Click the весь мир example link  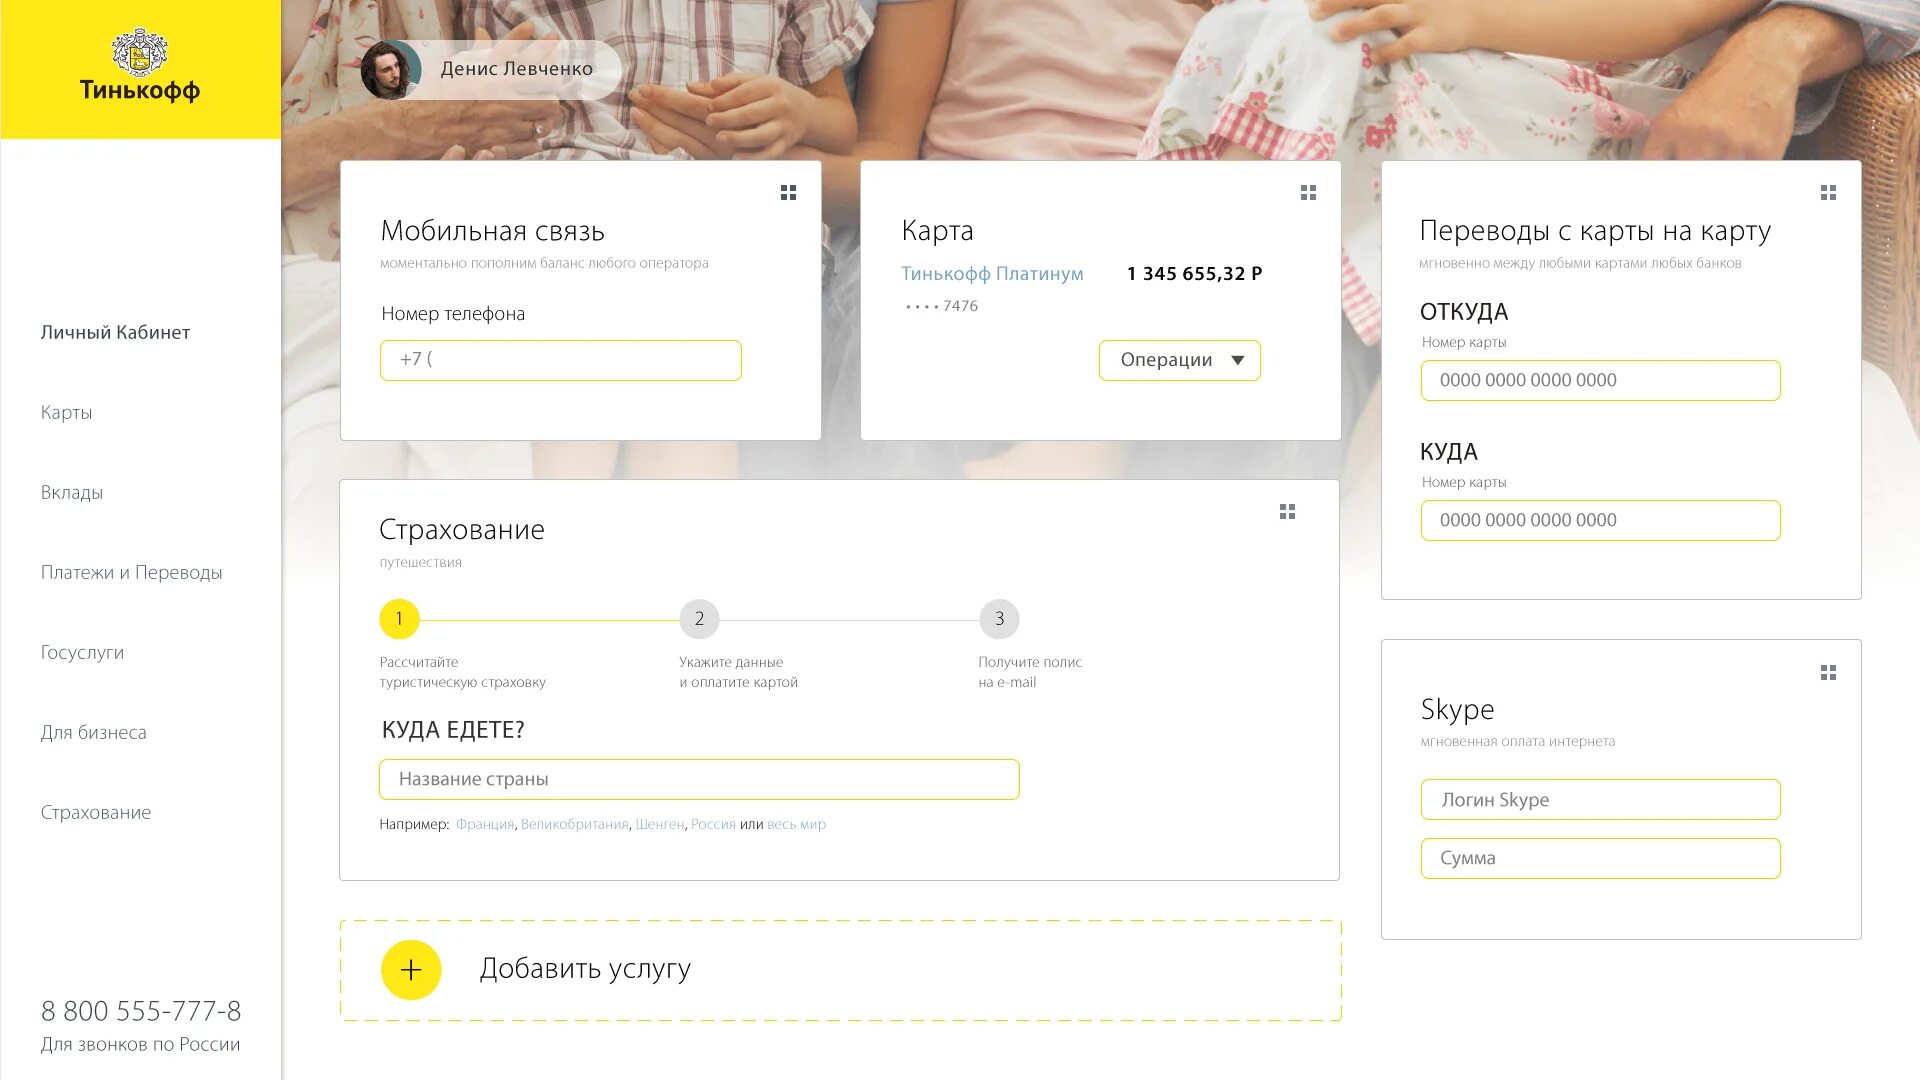(796, 824)
